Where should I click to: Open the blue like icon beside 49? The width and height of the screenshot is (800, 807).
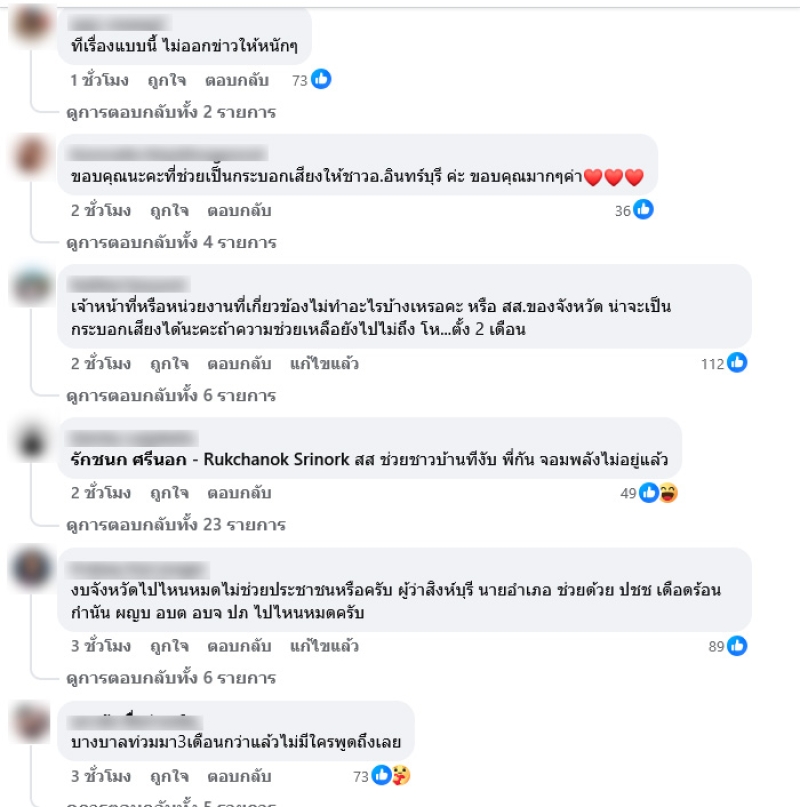tap(649, 493)
